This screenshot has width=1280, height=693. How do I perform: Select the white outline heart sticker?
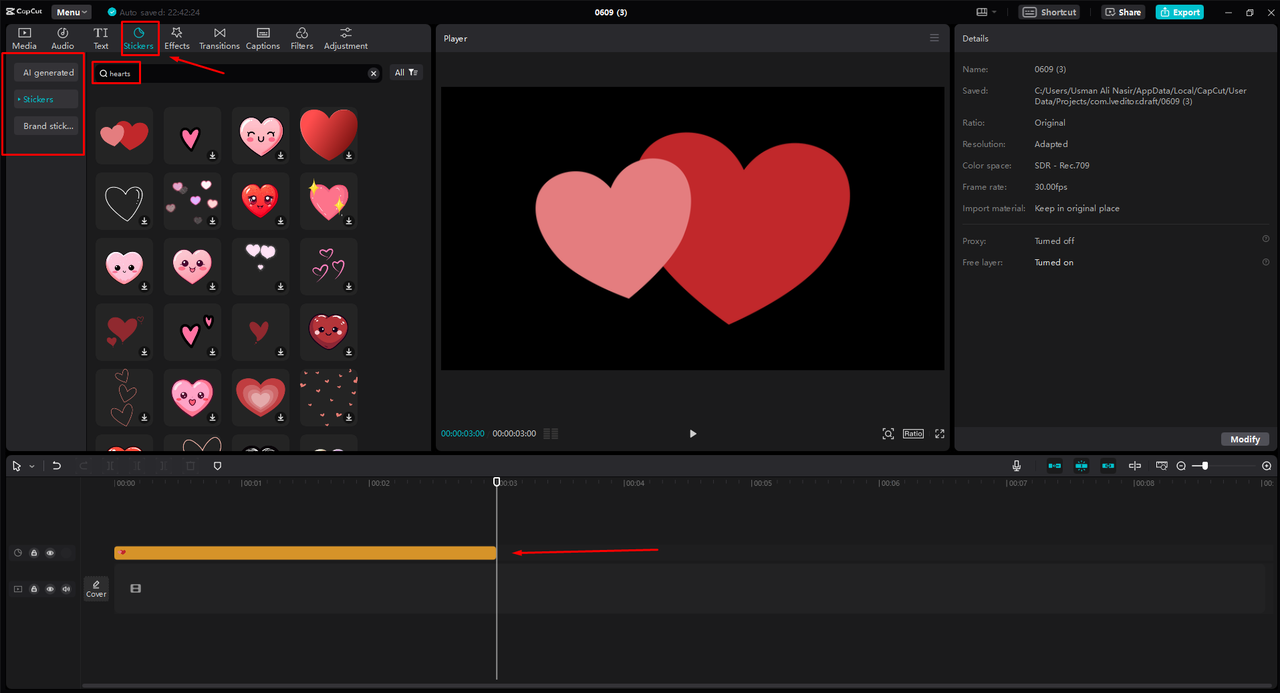point(124,201)
